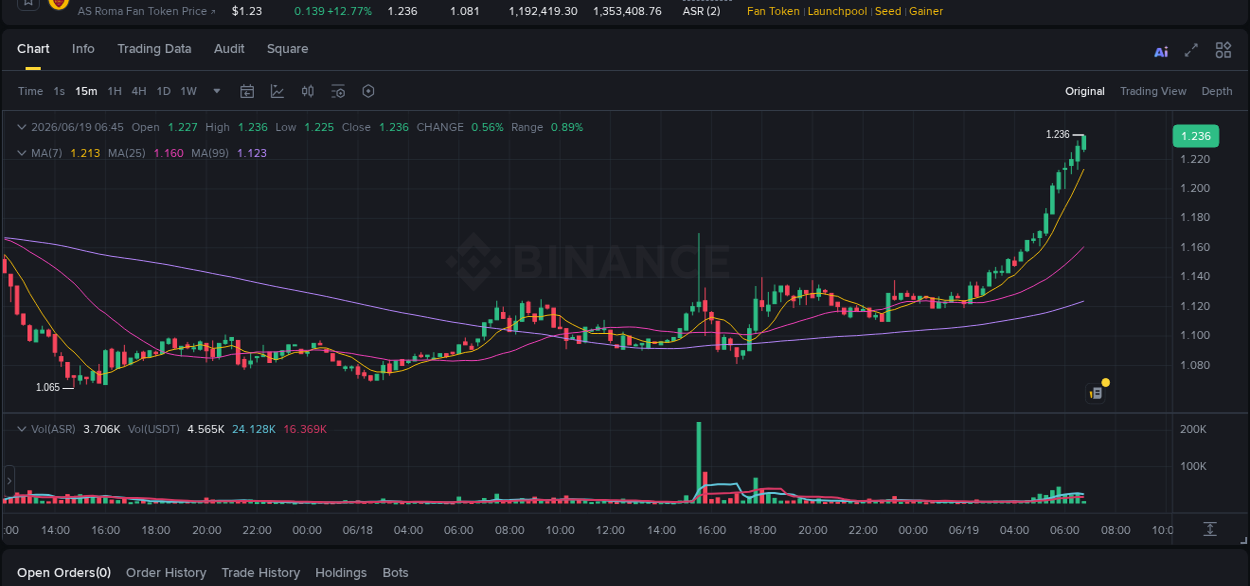This screenshot has height=586, width=1250.
Task: Click the 06/18 date label on time axis
Action: (x=358, y=530)
